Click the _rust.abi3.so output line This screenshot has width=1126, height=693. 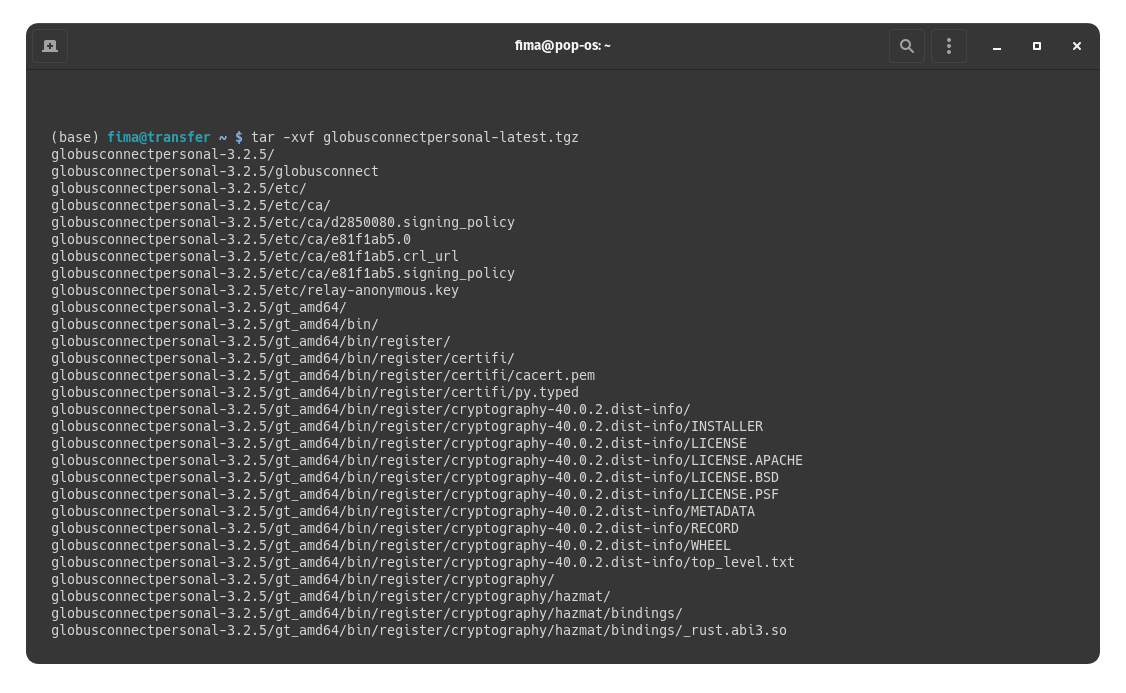coord(419,630)
